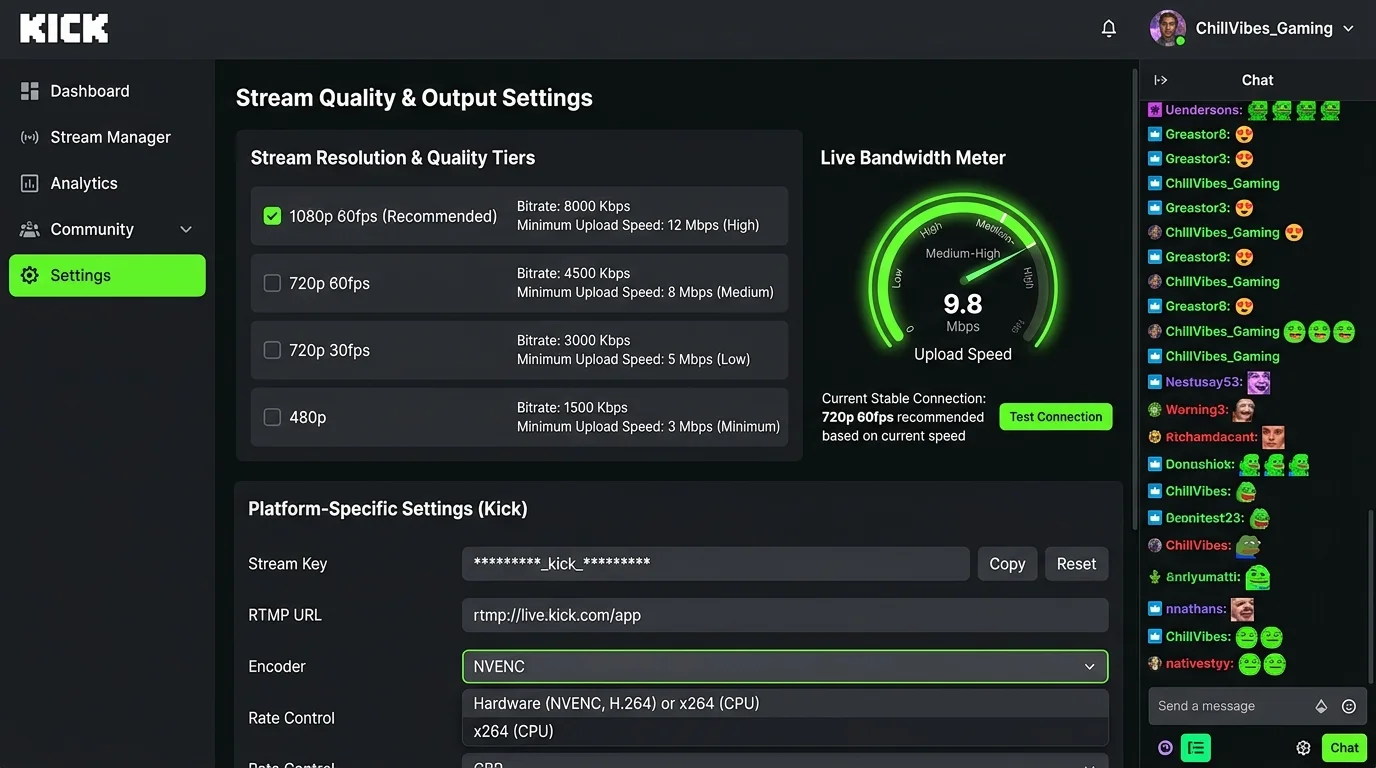
Task: Click the Minimum Upload Speed: 5 Mbps (Low) text
Action: (633, 359)
